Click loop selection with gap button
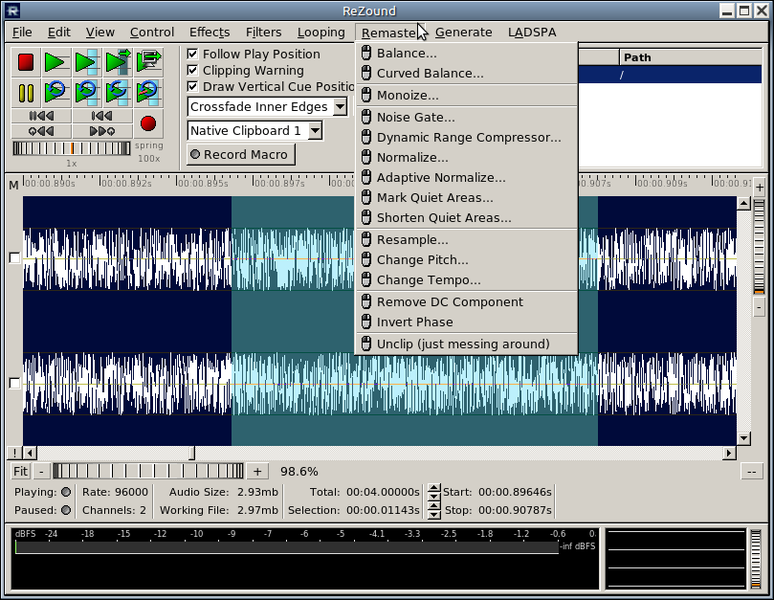This screenshot has height=600, width=774. pos(149,92)
